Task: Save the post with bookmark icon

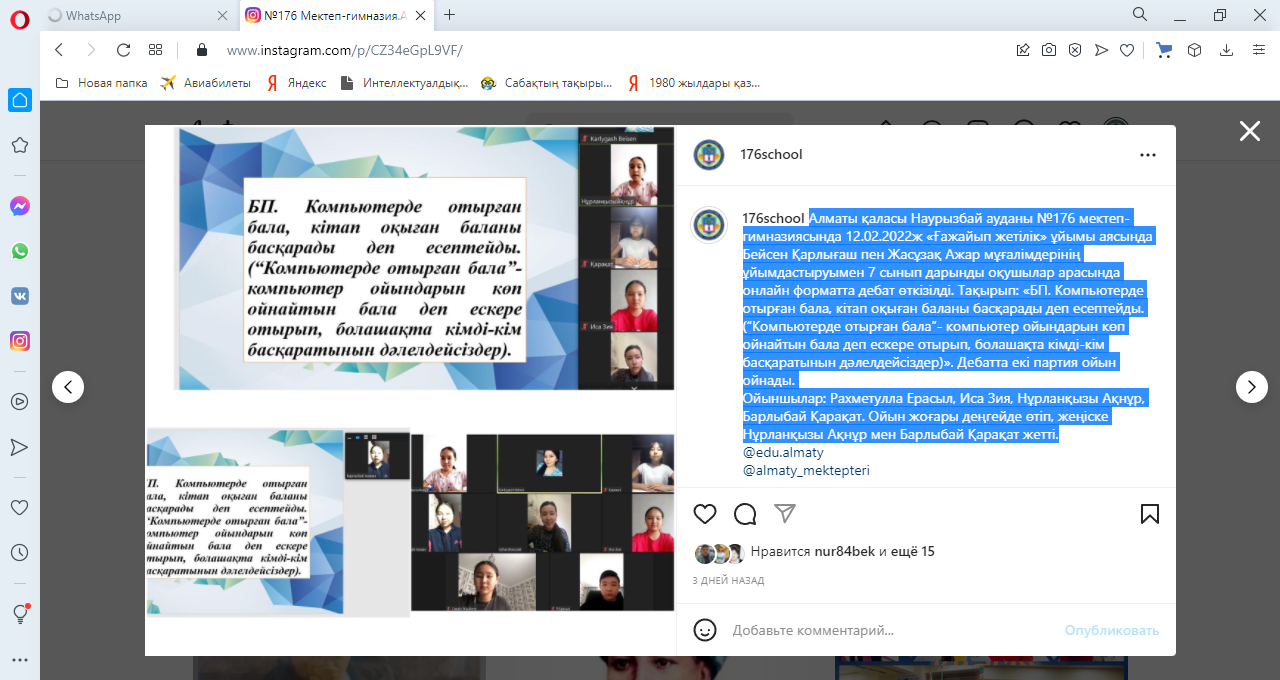Action: [x=1149, y=514]
